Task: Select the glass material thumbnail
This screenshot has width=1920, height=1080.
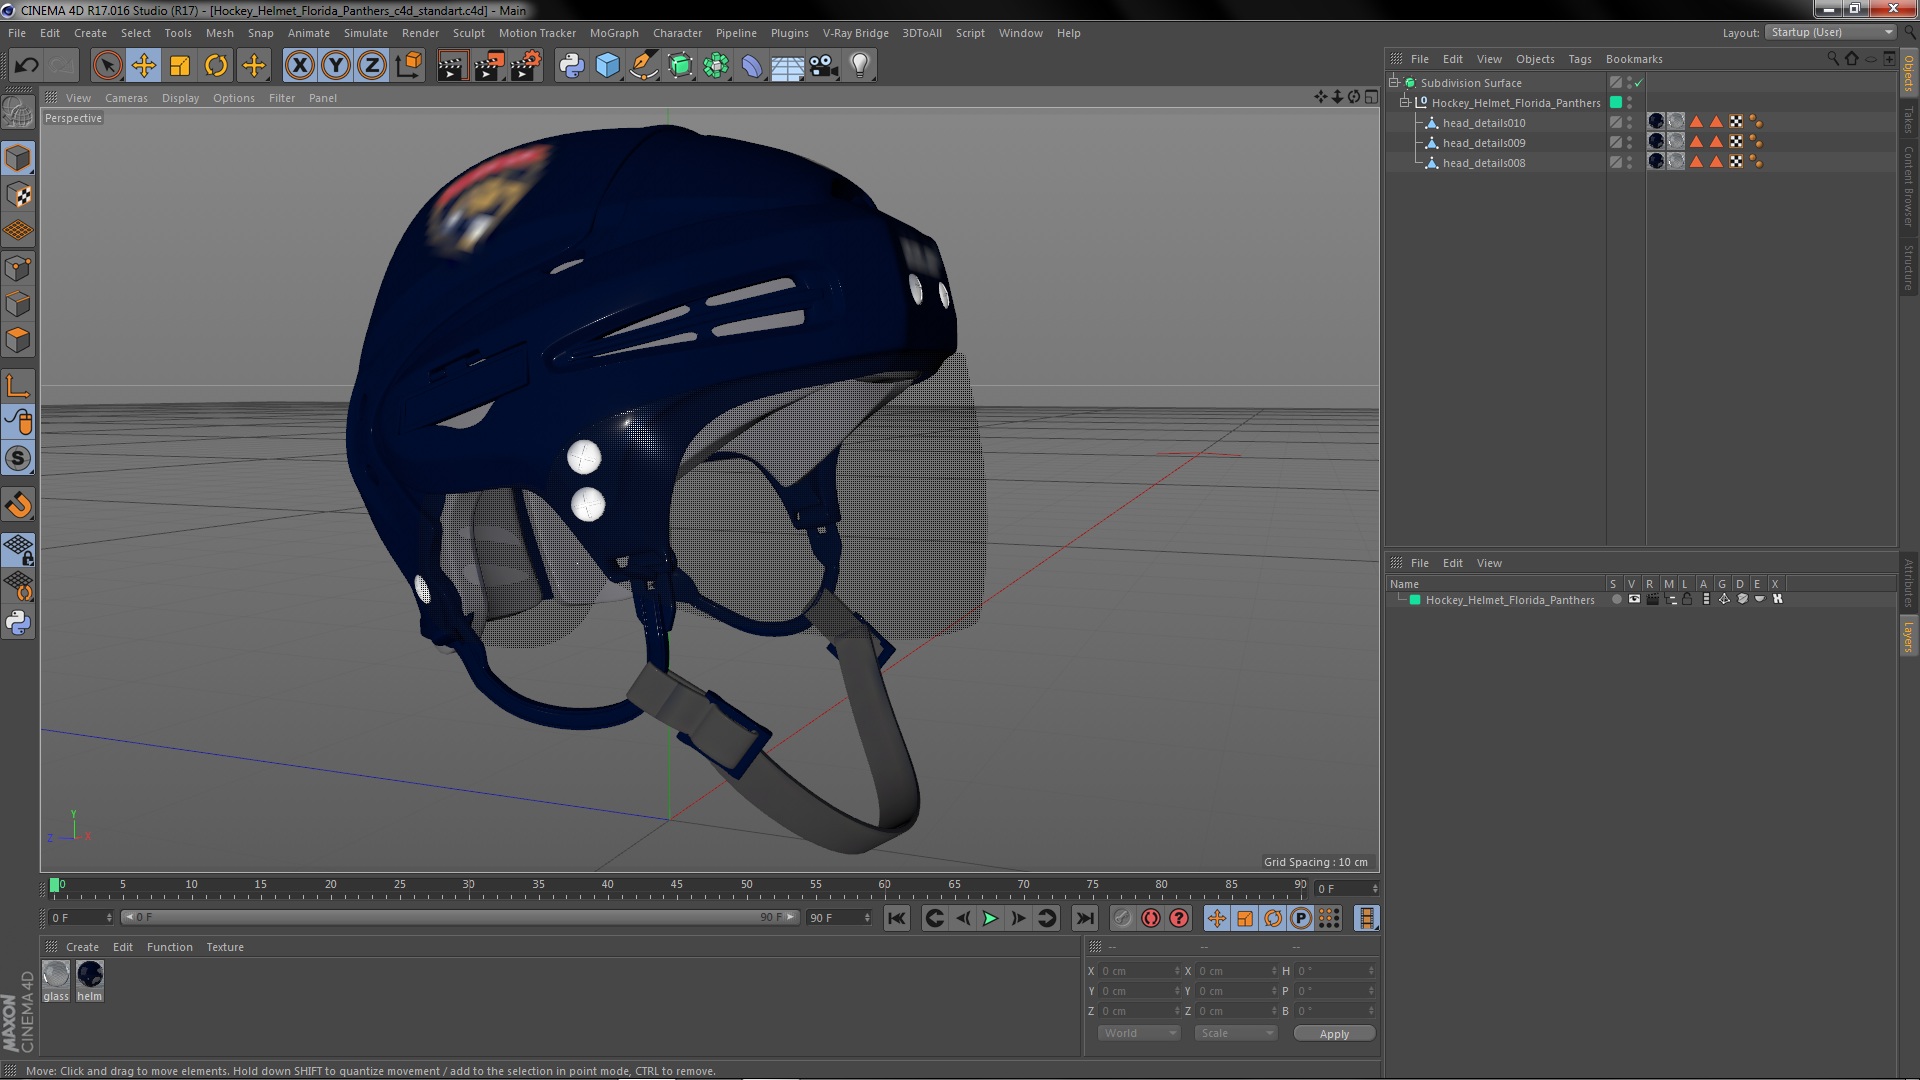Action: 56,974
